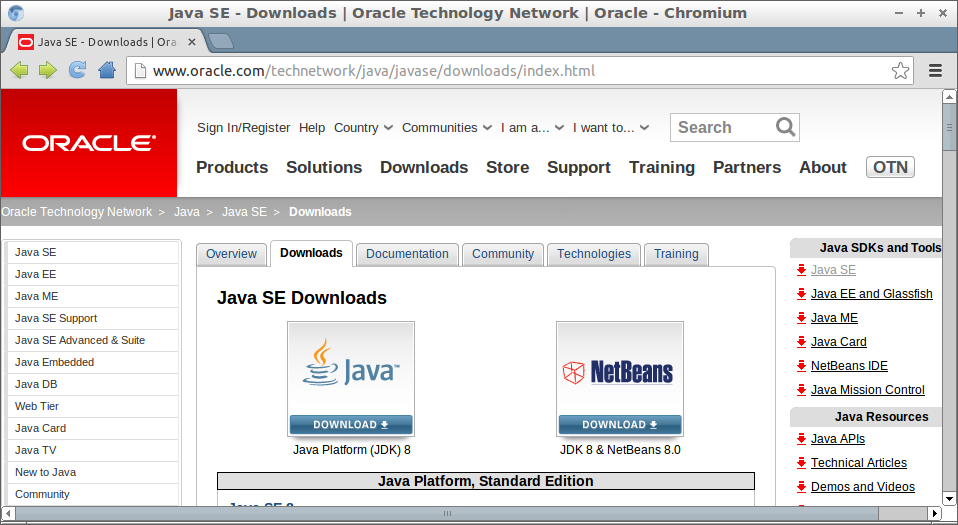Viewport: 958px width, 525px height.
Task: Click the NetBeans logo thumbnail
Action: (x=620, y=369)
